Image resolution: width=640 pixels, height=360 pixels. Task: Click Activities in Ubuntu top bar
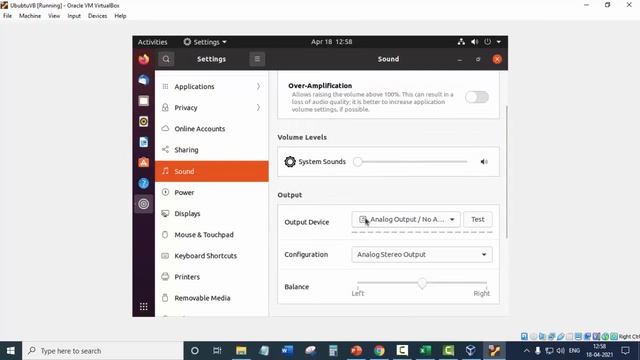click(152, 42)
